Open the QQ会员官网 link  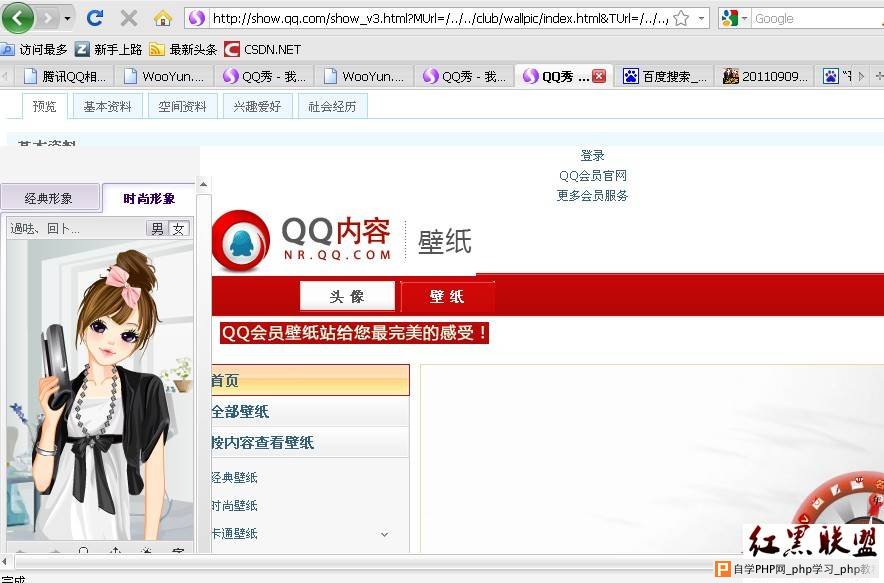coord(593,175)
